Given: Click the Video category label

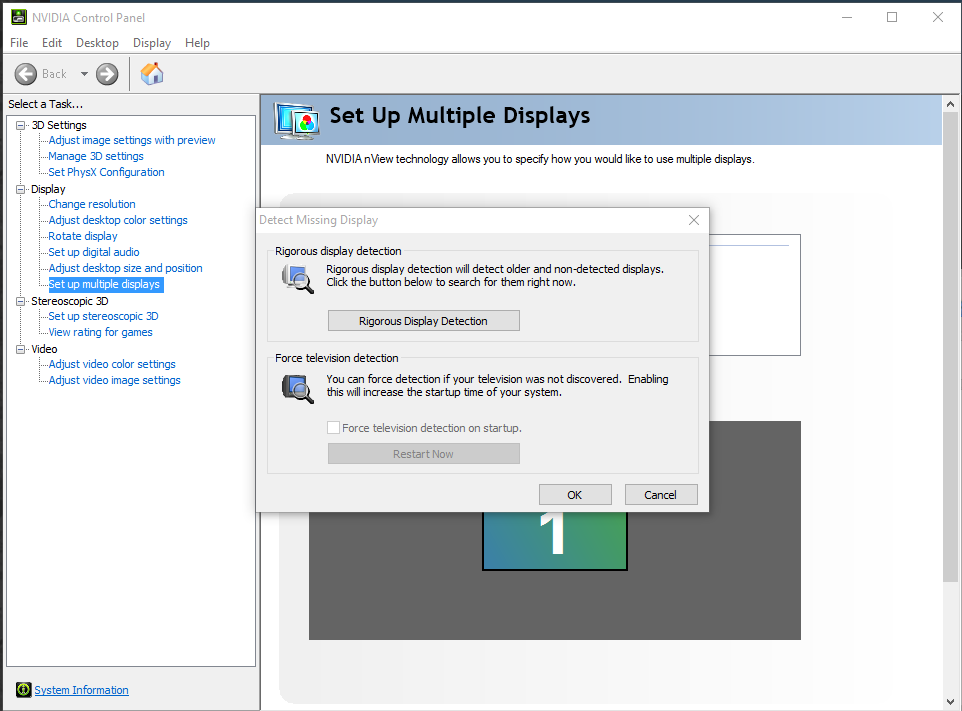Looking at the screenshot, I should pyautogui.click(x=44, y=349).
